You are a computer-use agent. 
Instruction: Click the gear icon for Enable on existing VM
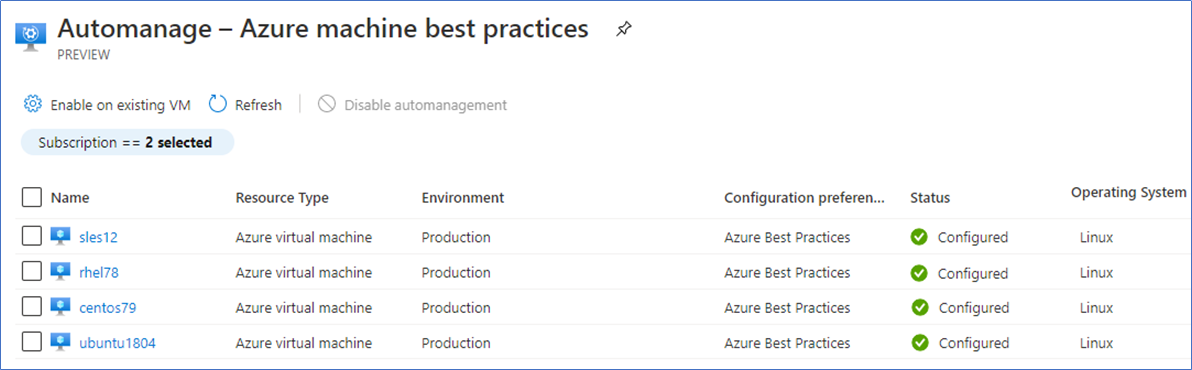click(32, 104)
